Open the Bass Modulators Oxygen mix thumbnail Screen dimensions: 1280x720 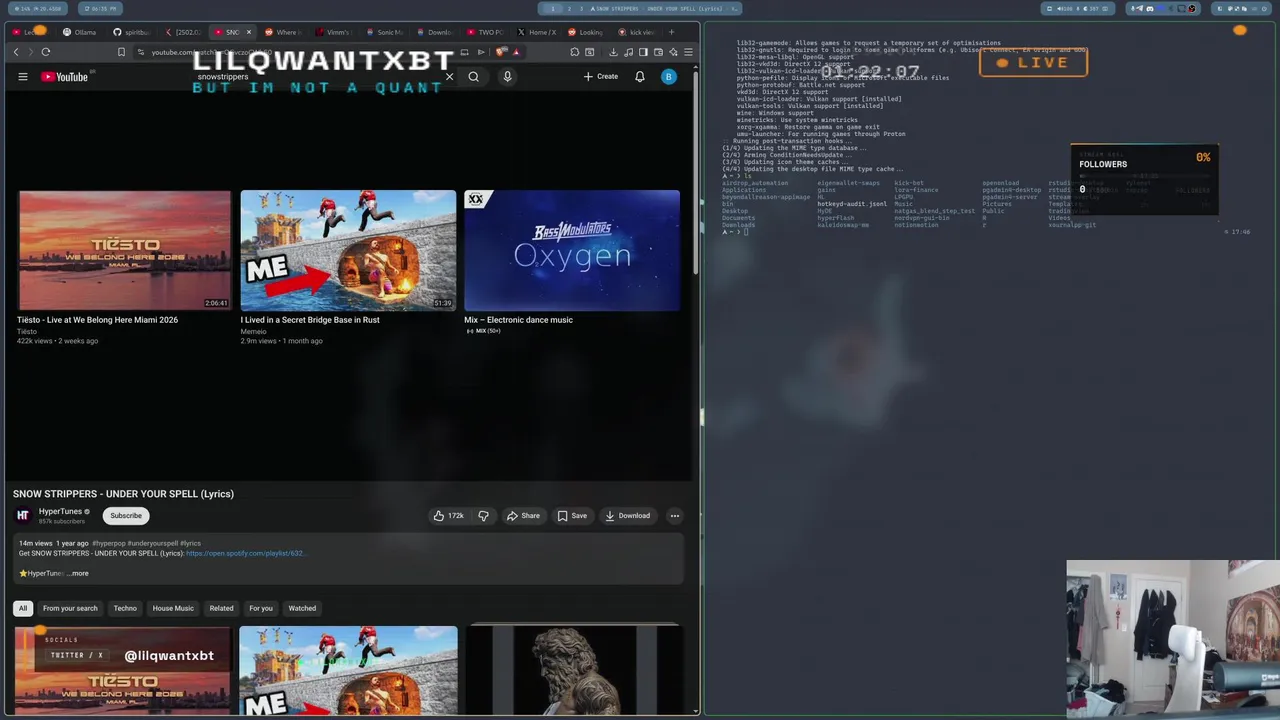[572, 250]
